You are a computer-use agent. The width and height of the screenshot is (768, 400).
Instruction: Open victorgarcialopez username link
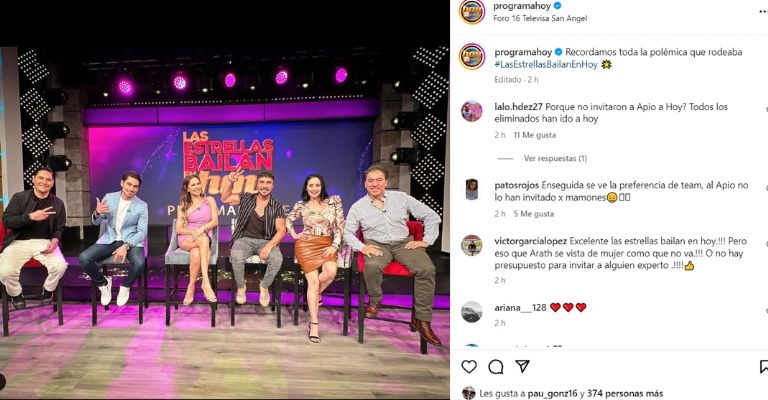530,241
